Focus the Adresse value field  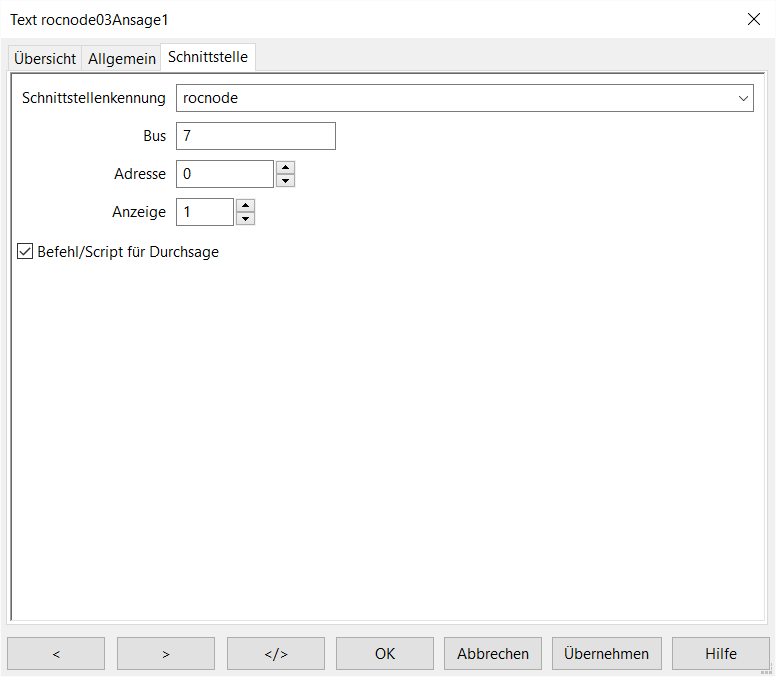tap(224, 174)
